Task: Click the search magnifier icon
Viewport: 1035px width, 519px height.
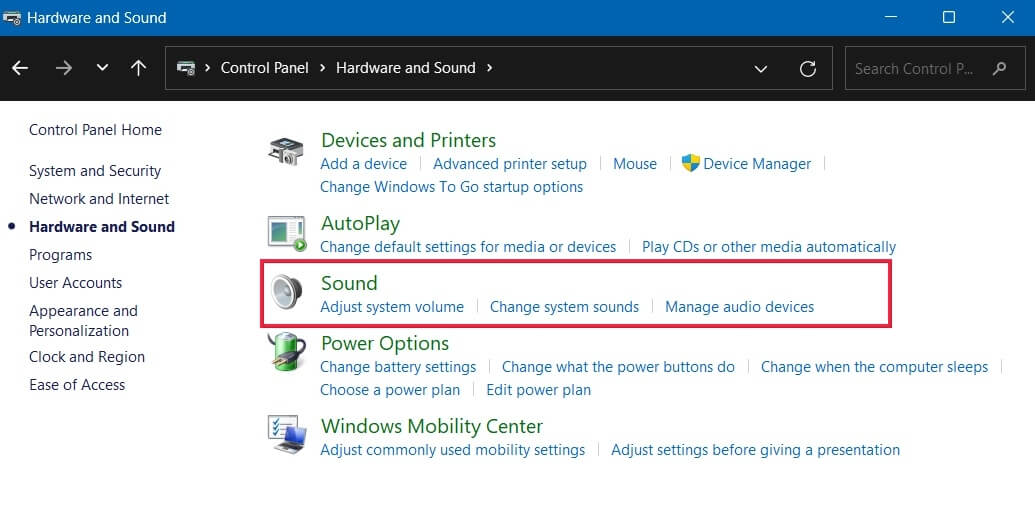Action: (1000, 68)
